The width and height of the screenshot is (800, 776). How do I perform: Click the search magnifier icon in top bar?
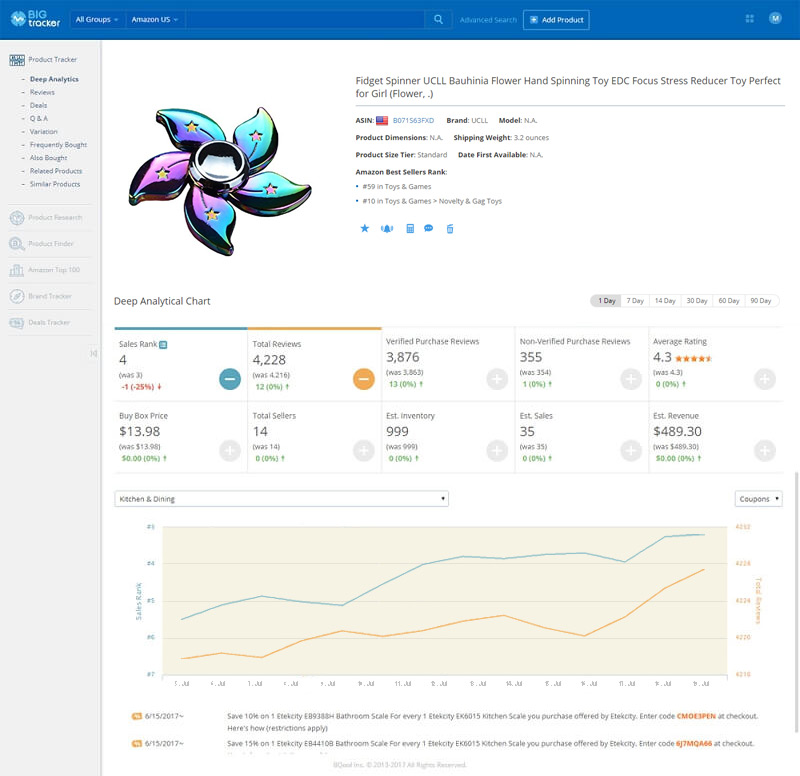pyautogui.click(x=438, y=19)
